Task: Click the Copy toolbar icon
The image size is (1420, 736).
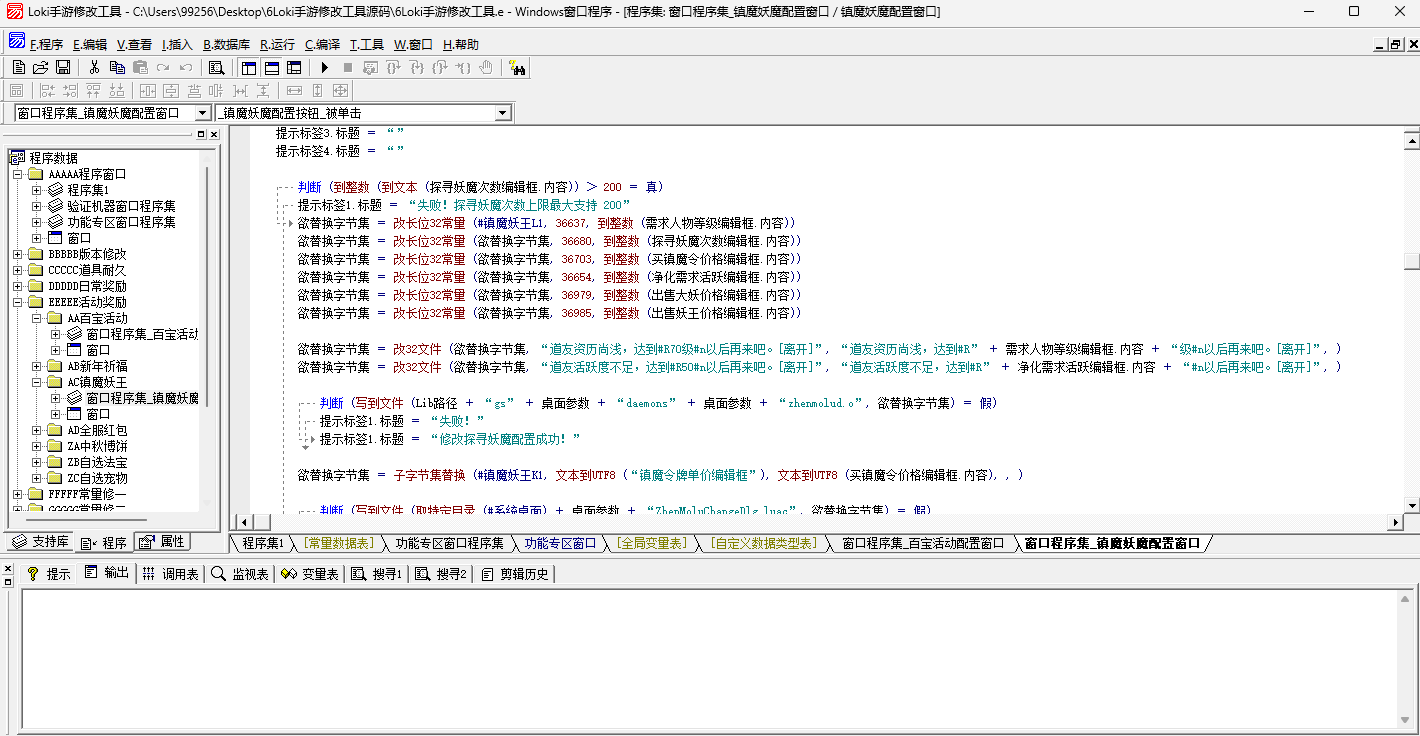Action: 117,68
